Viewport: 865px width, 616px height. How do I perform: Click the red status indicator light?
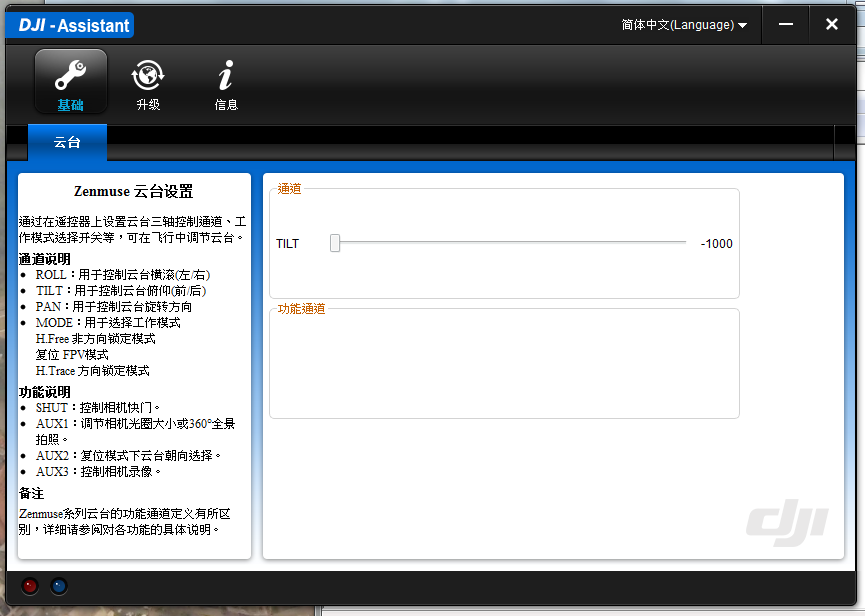pos(30,586)
